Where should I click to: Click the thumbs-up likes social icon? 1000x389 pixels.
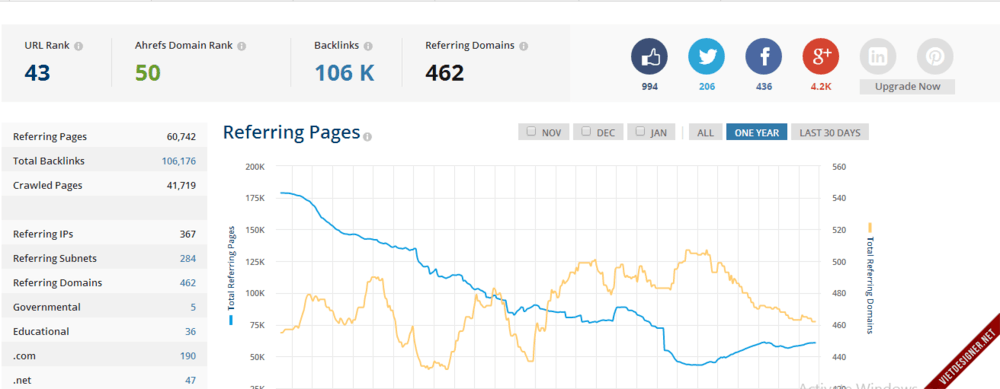coord(649,57)
